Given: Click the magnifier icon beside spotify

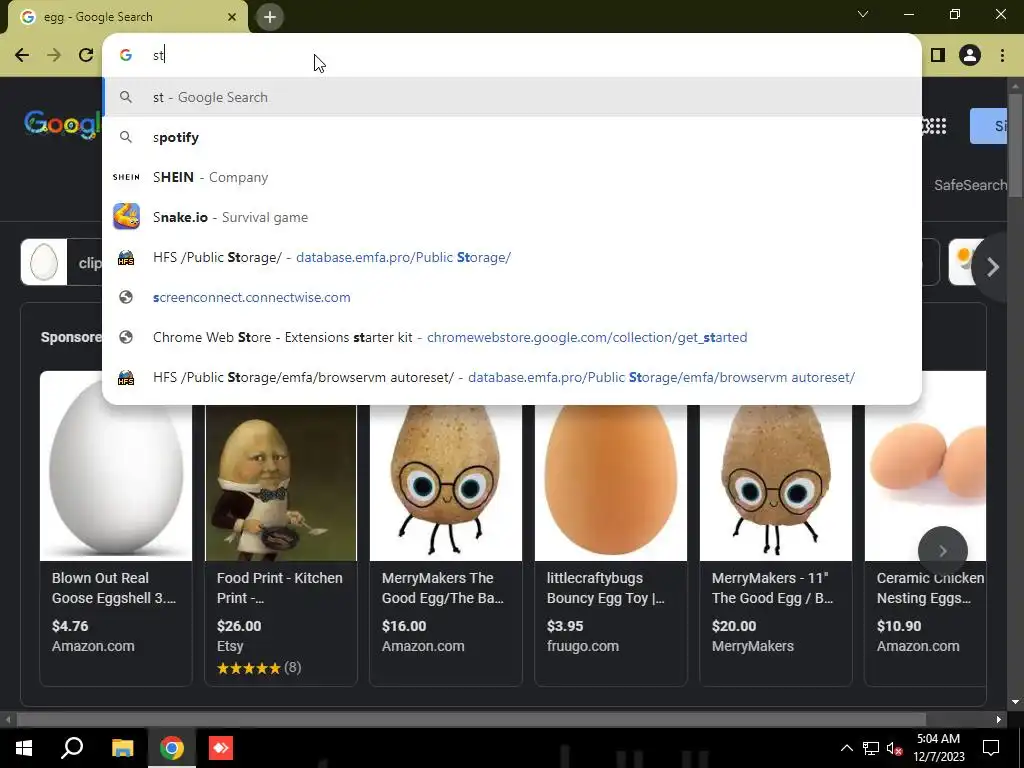Looking at the screenshot, I should pos(126,137).
